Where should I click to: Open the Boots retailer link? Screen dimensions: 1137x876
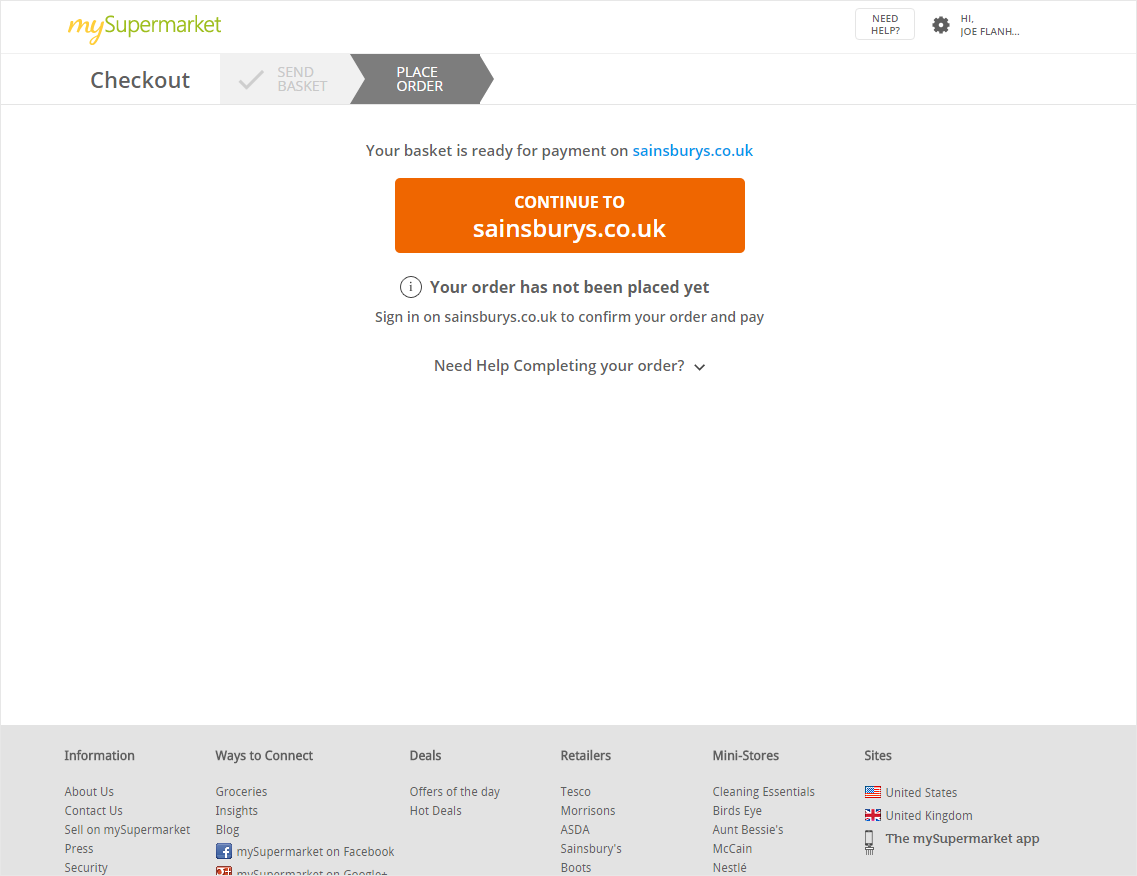576,867
